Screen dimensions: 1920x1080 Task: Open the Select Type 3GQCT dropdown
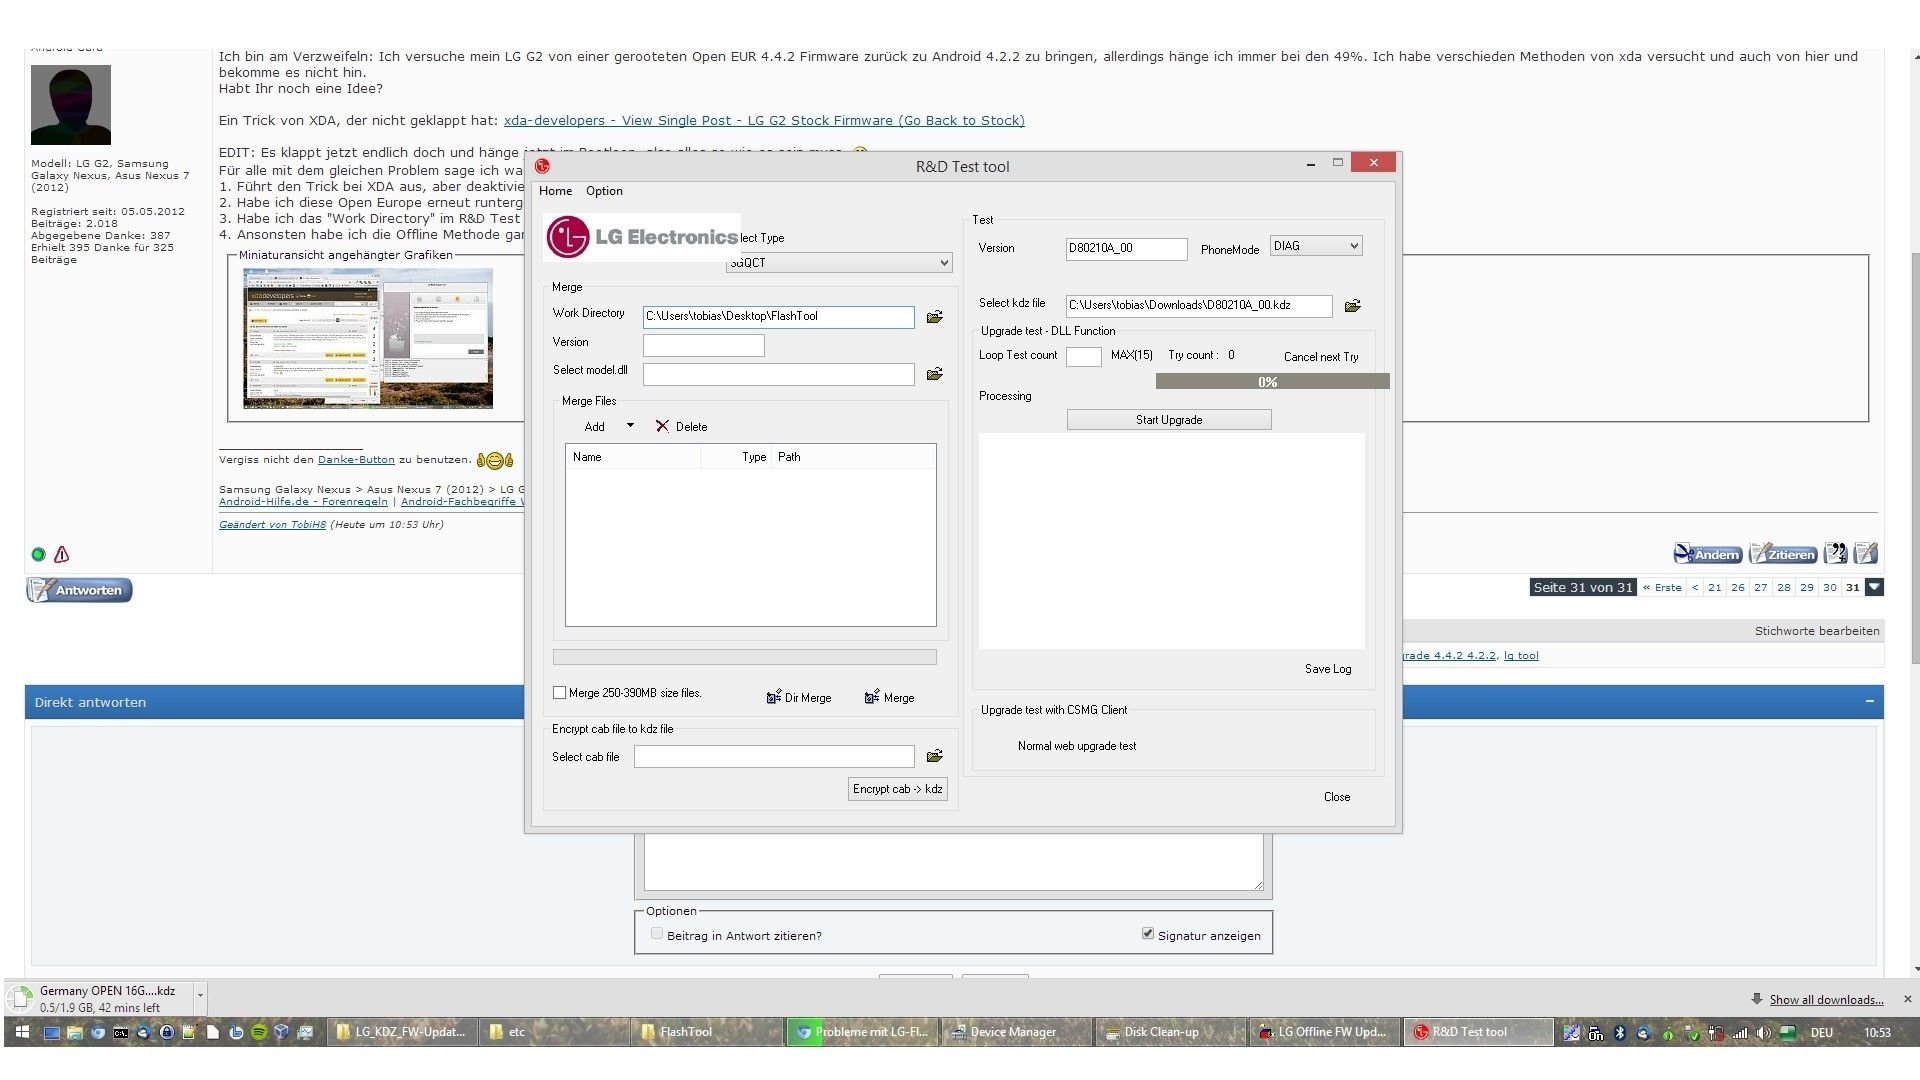[x=839, y=263]
